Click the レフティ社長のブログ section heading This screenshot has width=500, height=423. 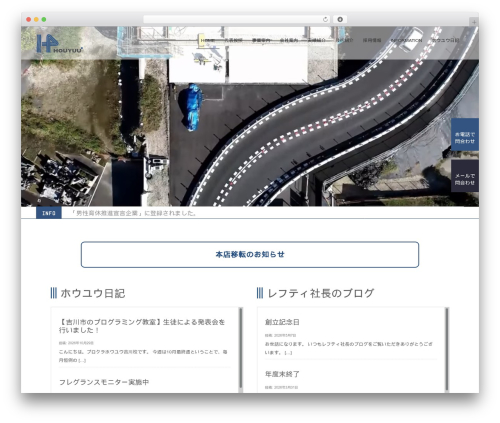pyautogui.click(x=321, y=293)
